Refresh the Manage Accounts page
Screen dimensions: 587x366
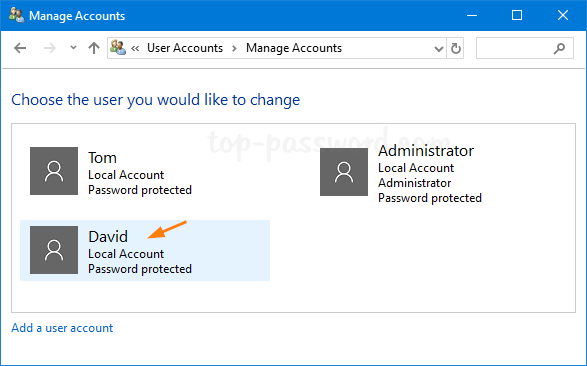click(456, 48)
